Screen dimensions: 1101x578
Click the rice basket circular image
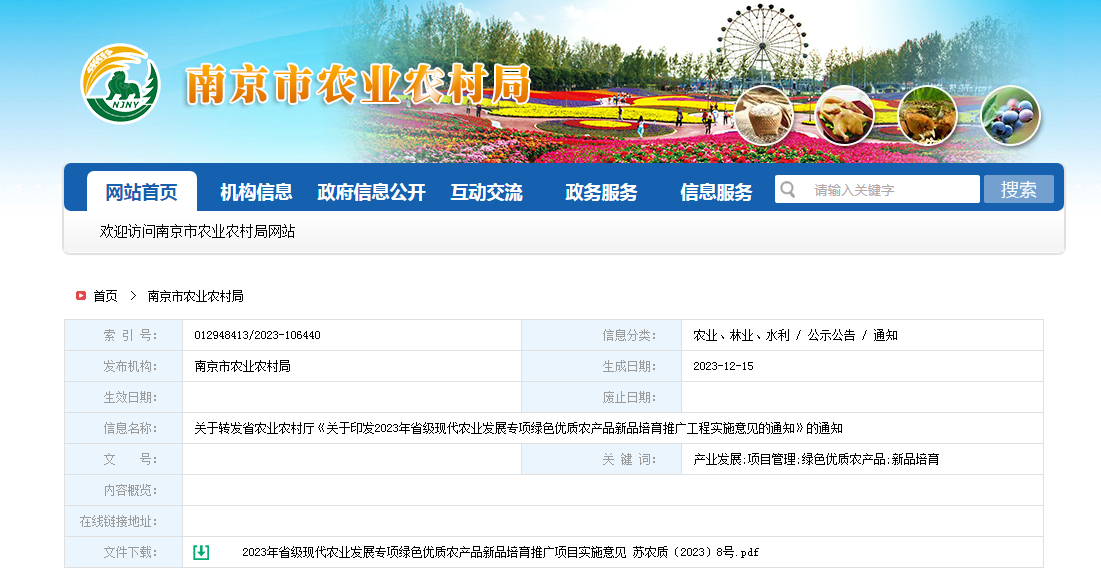763,115
